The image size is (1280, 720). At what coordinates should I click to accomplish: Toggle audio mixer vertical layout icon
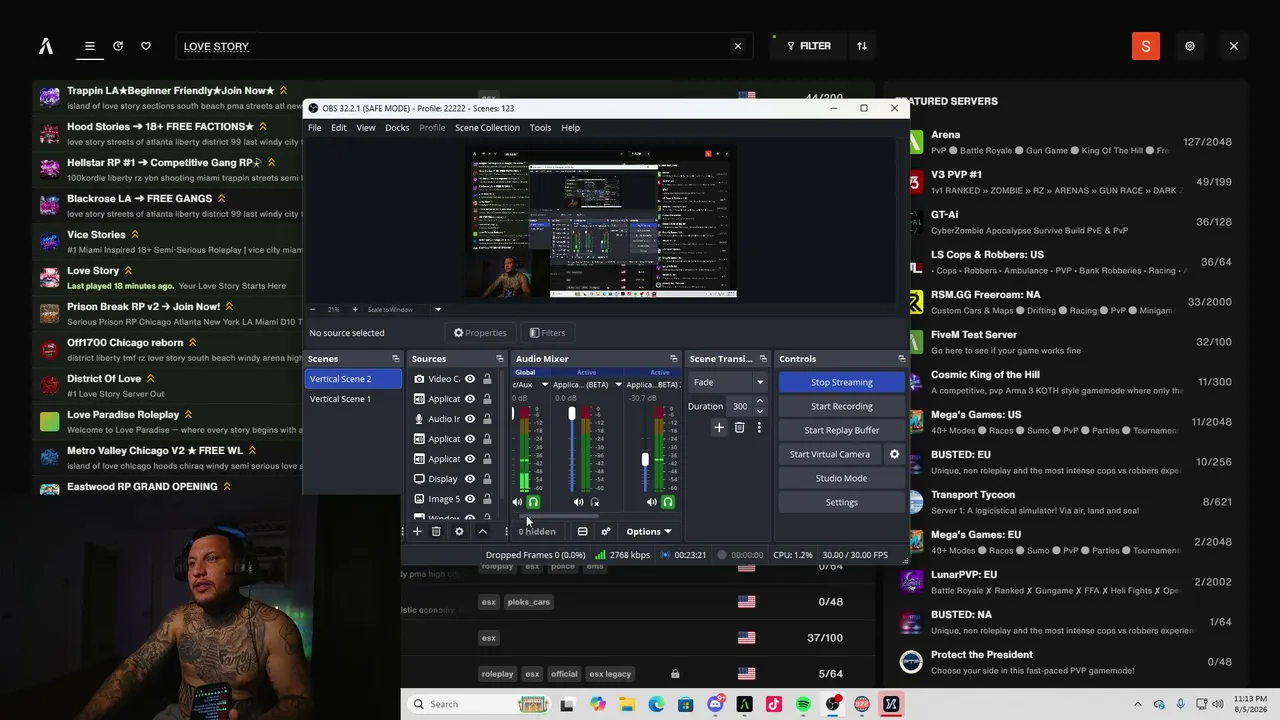582,531
